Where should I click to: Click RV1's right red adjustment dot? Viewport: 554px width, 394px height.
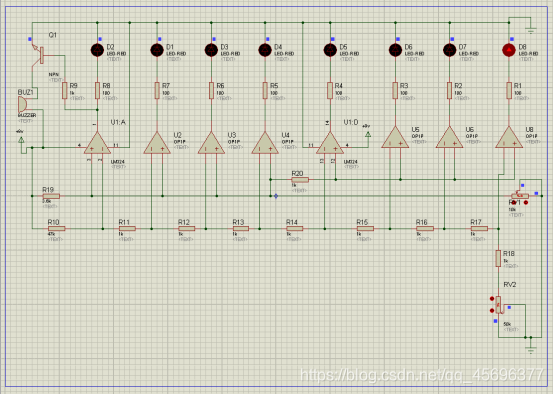(x=526, y=203)
